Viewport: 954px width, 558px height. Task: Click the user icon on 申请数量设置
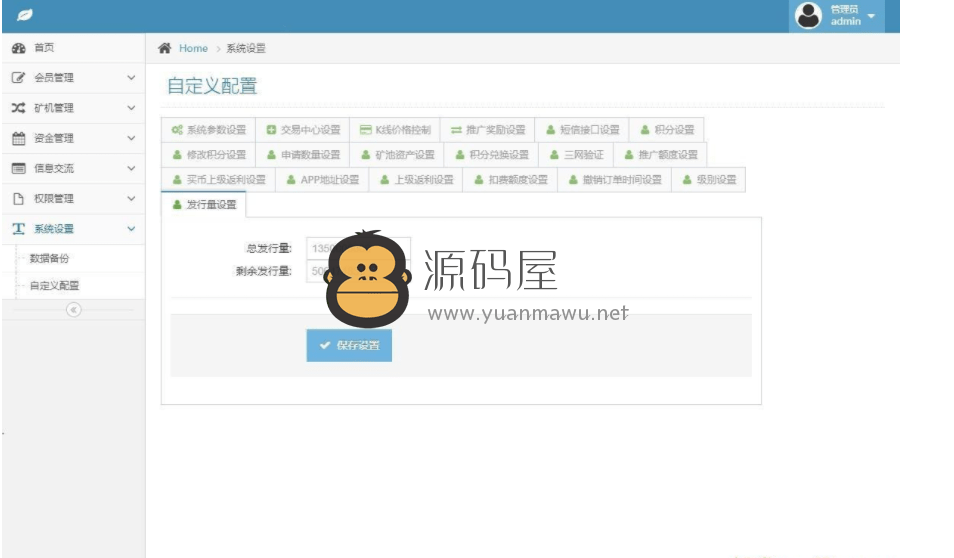(271, 155)
